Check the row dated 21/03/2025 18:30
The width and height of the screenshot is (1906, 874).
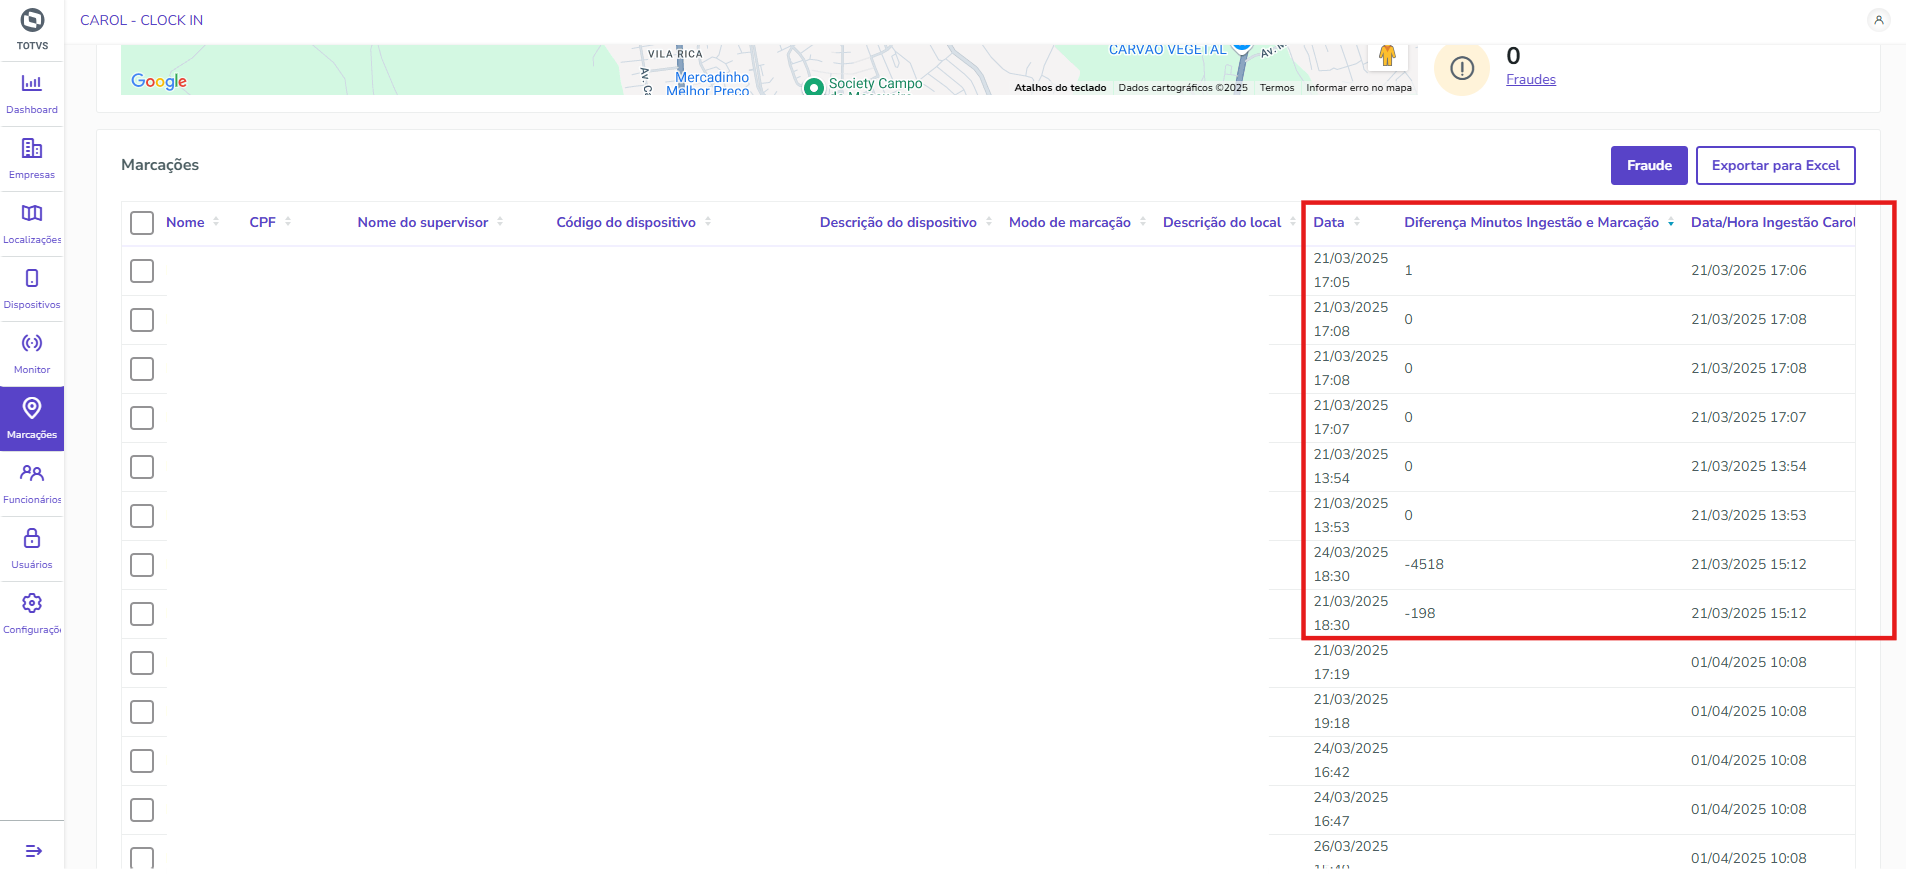[x=142, y=614]
